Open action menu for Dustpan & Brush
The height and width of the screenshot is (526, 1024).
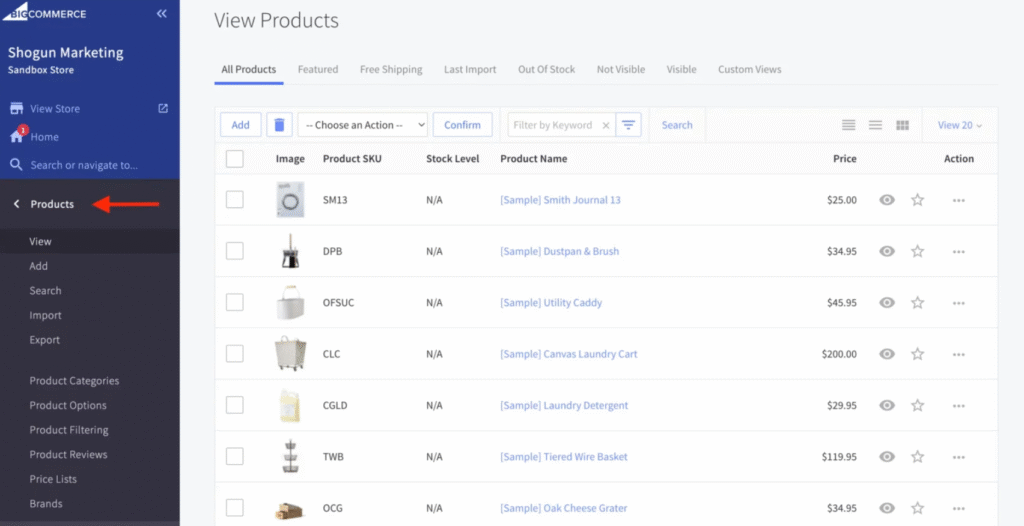[x=958, y=252]
